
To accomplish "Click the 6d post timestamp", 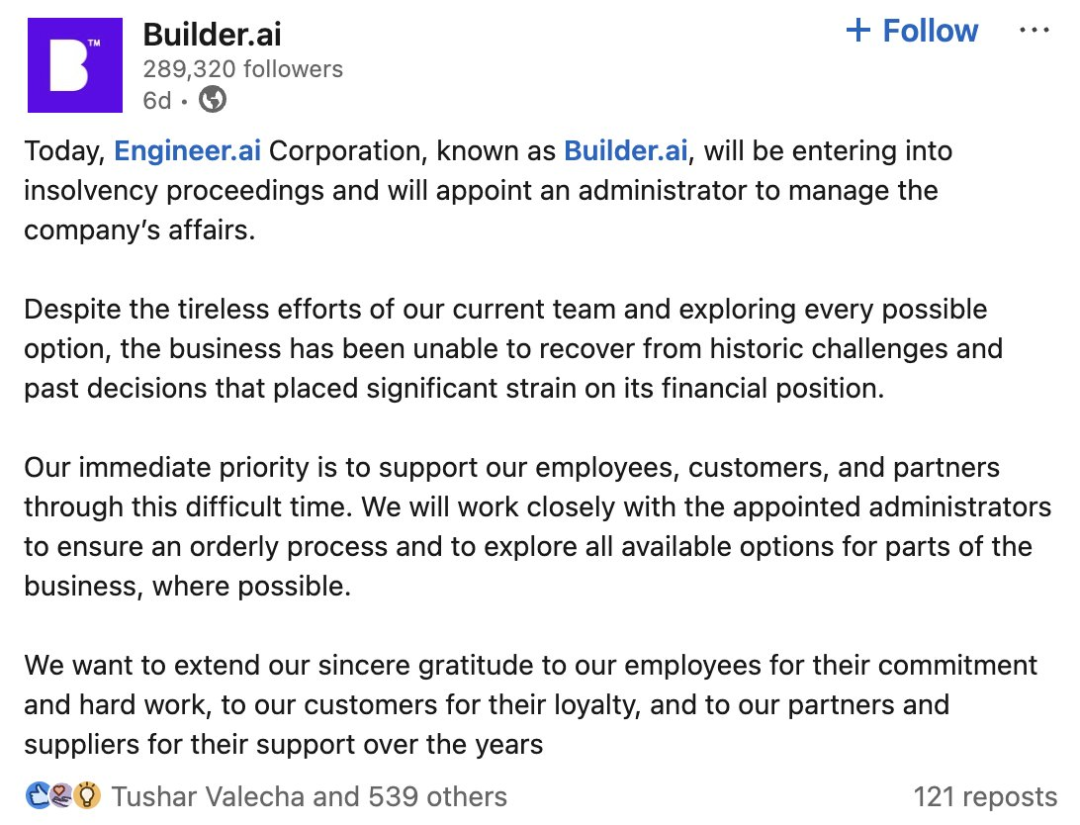I will click(157, 100).
